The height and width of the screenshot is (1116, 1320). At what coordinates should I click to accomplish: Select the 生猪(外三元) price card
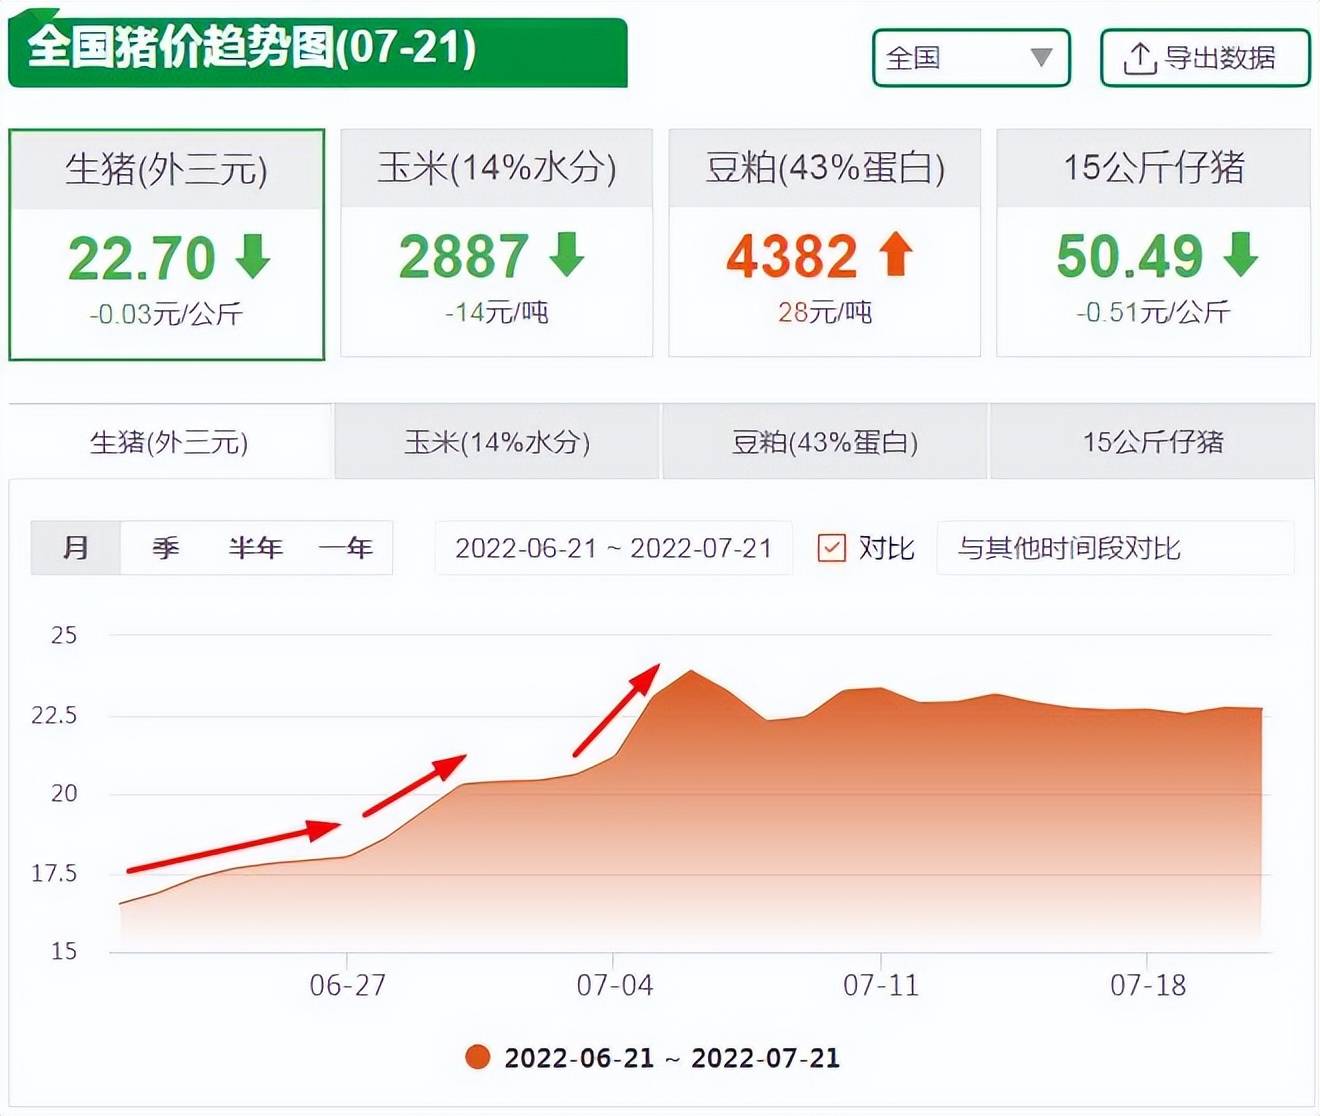click(167, 243)
